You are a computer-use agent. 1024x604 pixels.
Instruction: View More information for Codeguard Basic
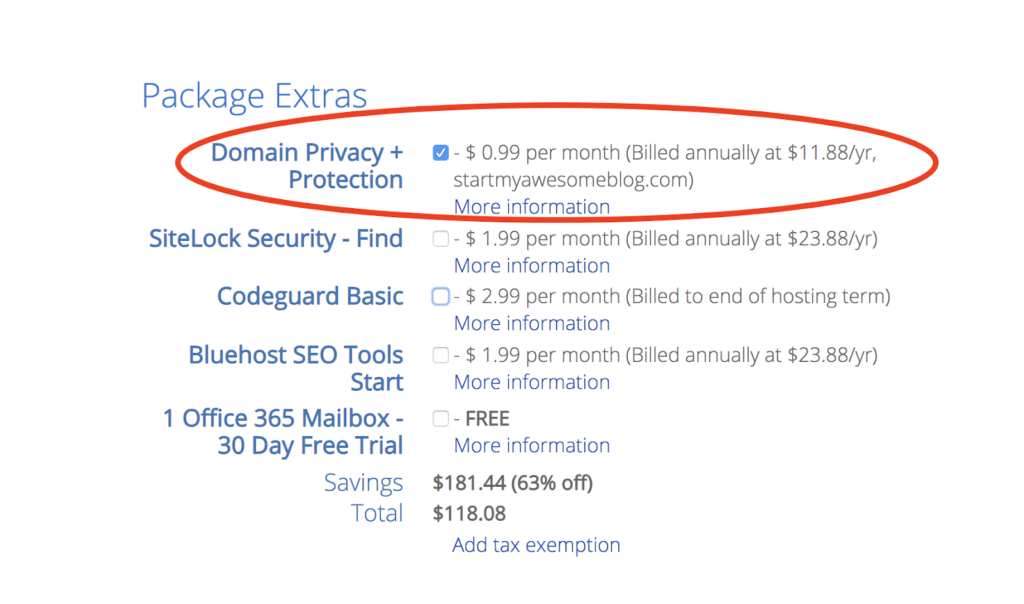click(x=532, y=323)
